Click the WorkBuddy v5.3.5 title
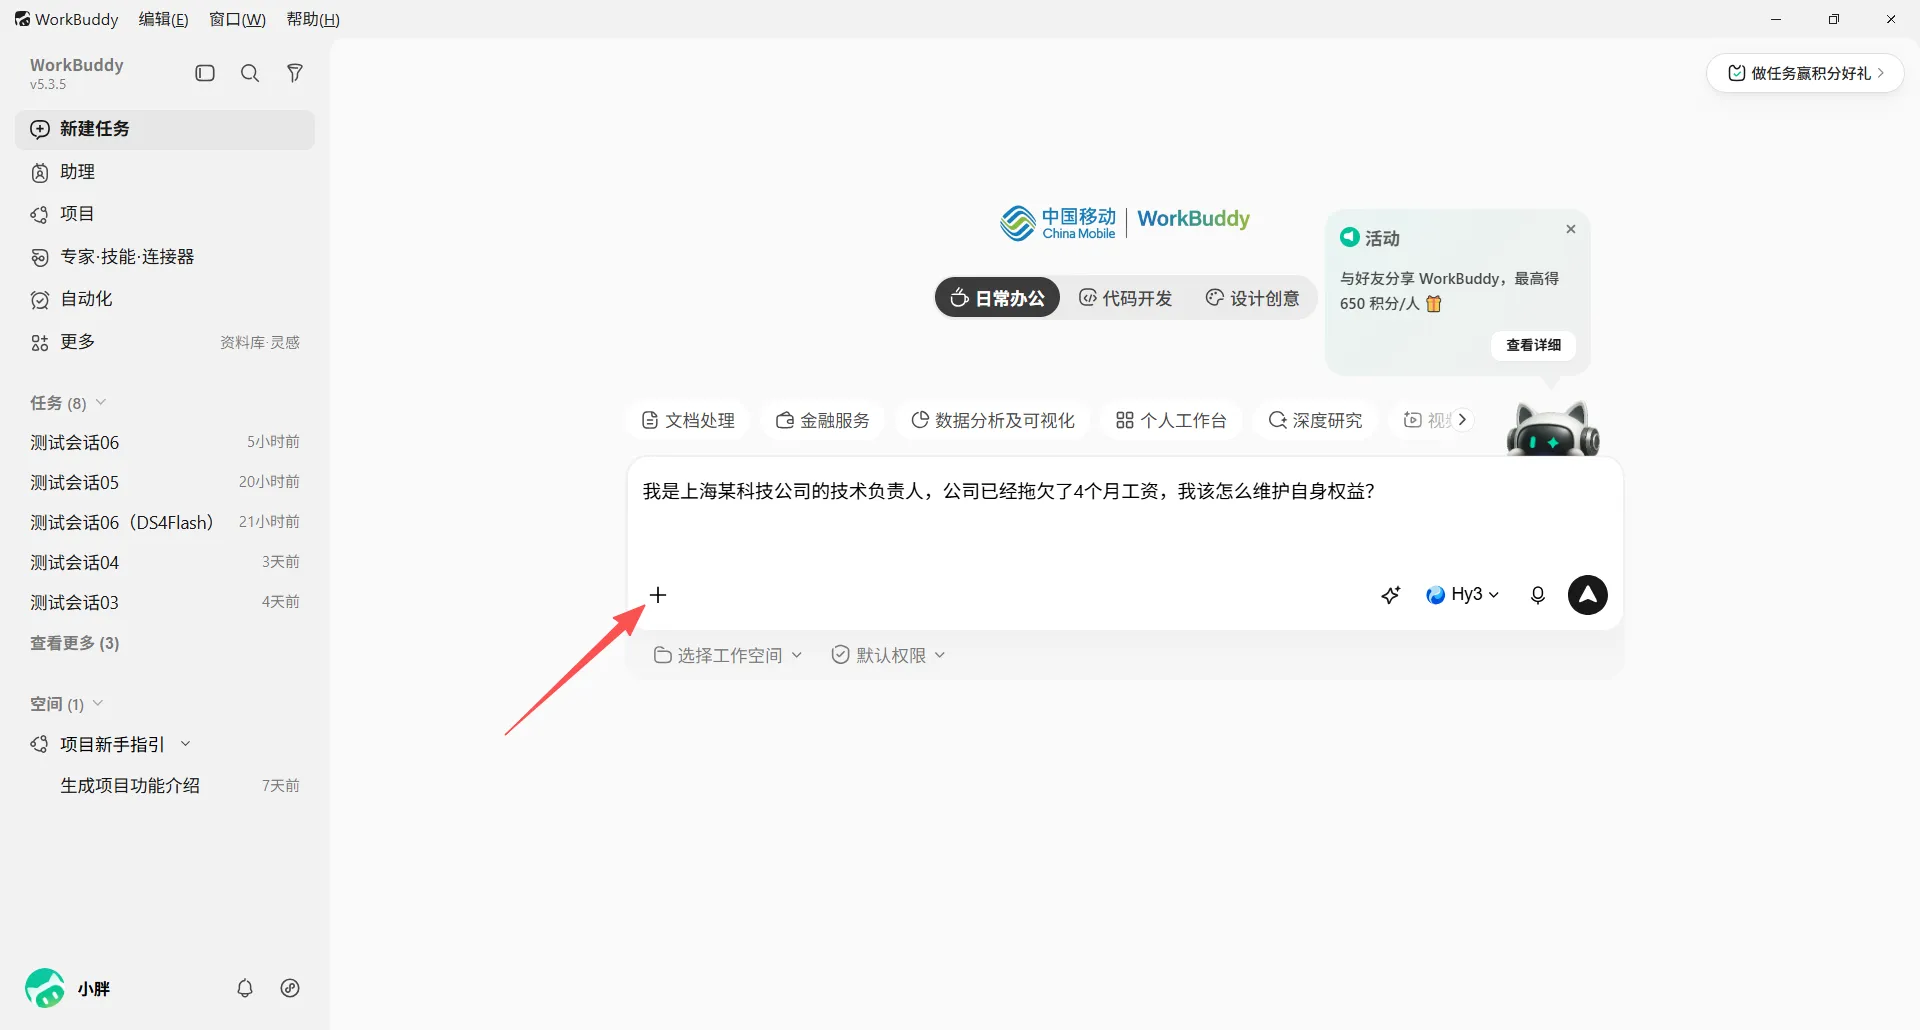The height and width of the screenshot is (1030, 1920). pos(77,73)
